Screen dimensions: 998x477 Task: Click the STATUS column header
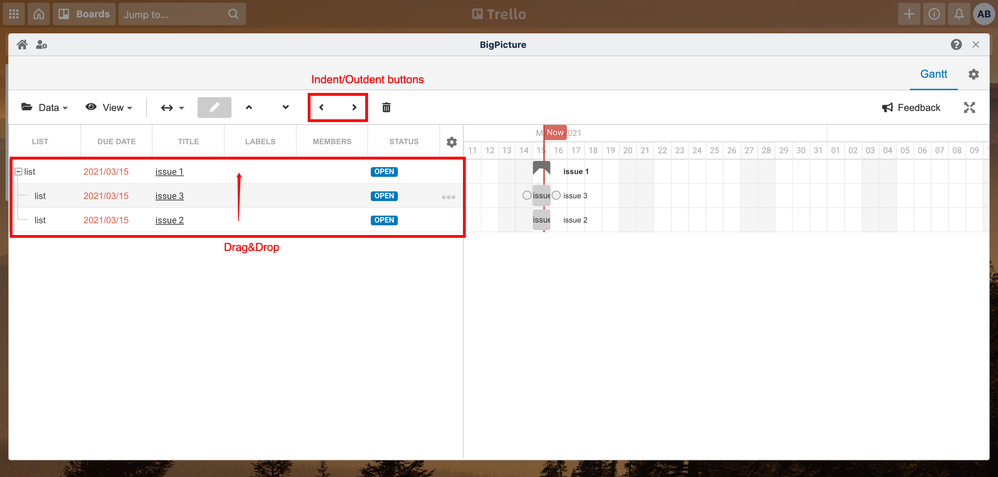click(x=404, y=141)
